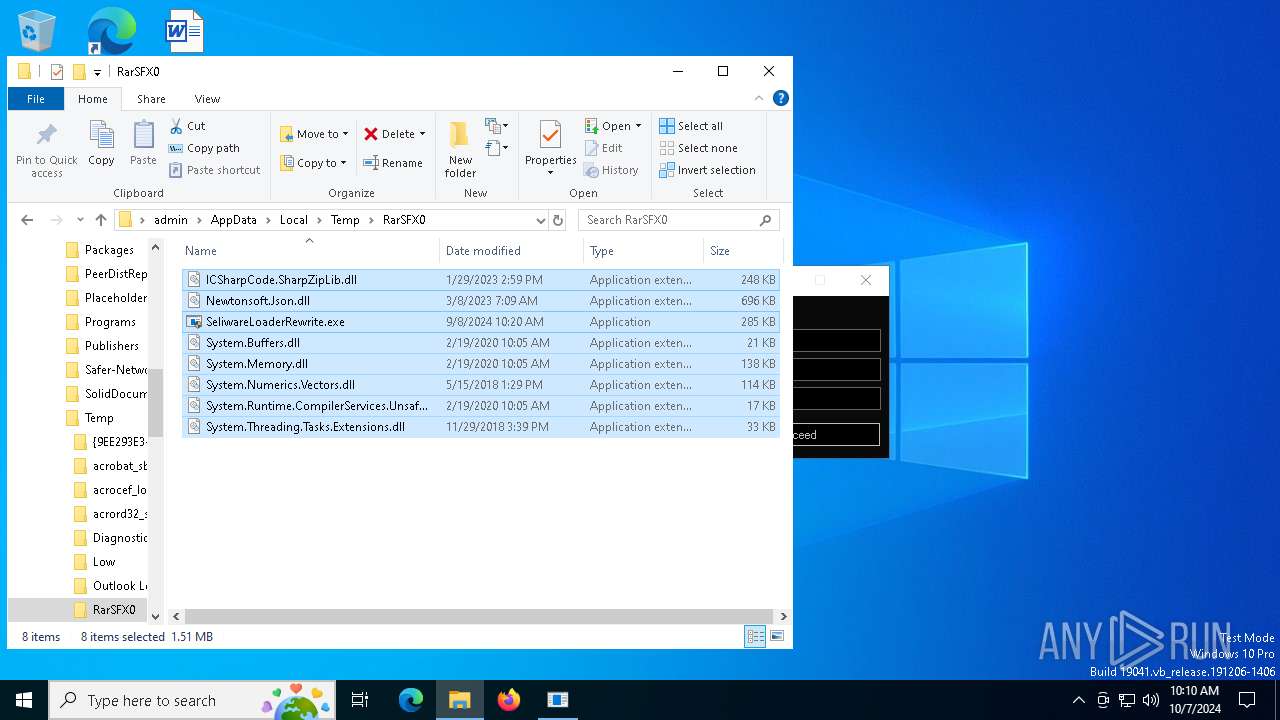Click Local in the address breadcrumb
This screenshot has width=1280, height=720.
(x=294, y=220)
